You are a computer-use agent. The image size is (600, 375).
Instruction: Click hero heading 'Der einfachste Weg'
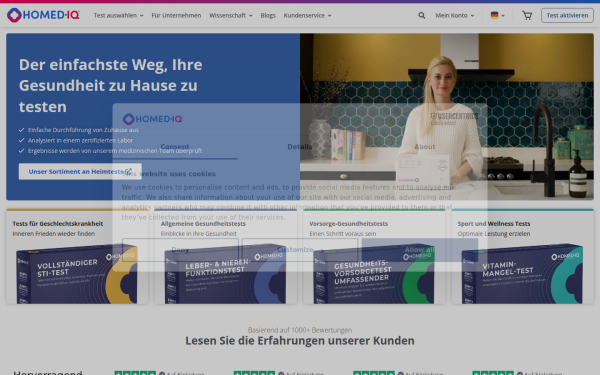coord(111,85)
